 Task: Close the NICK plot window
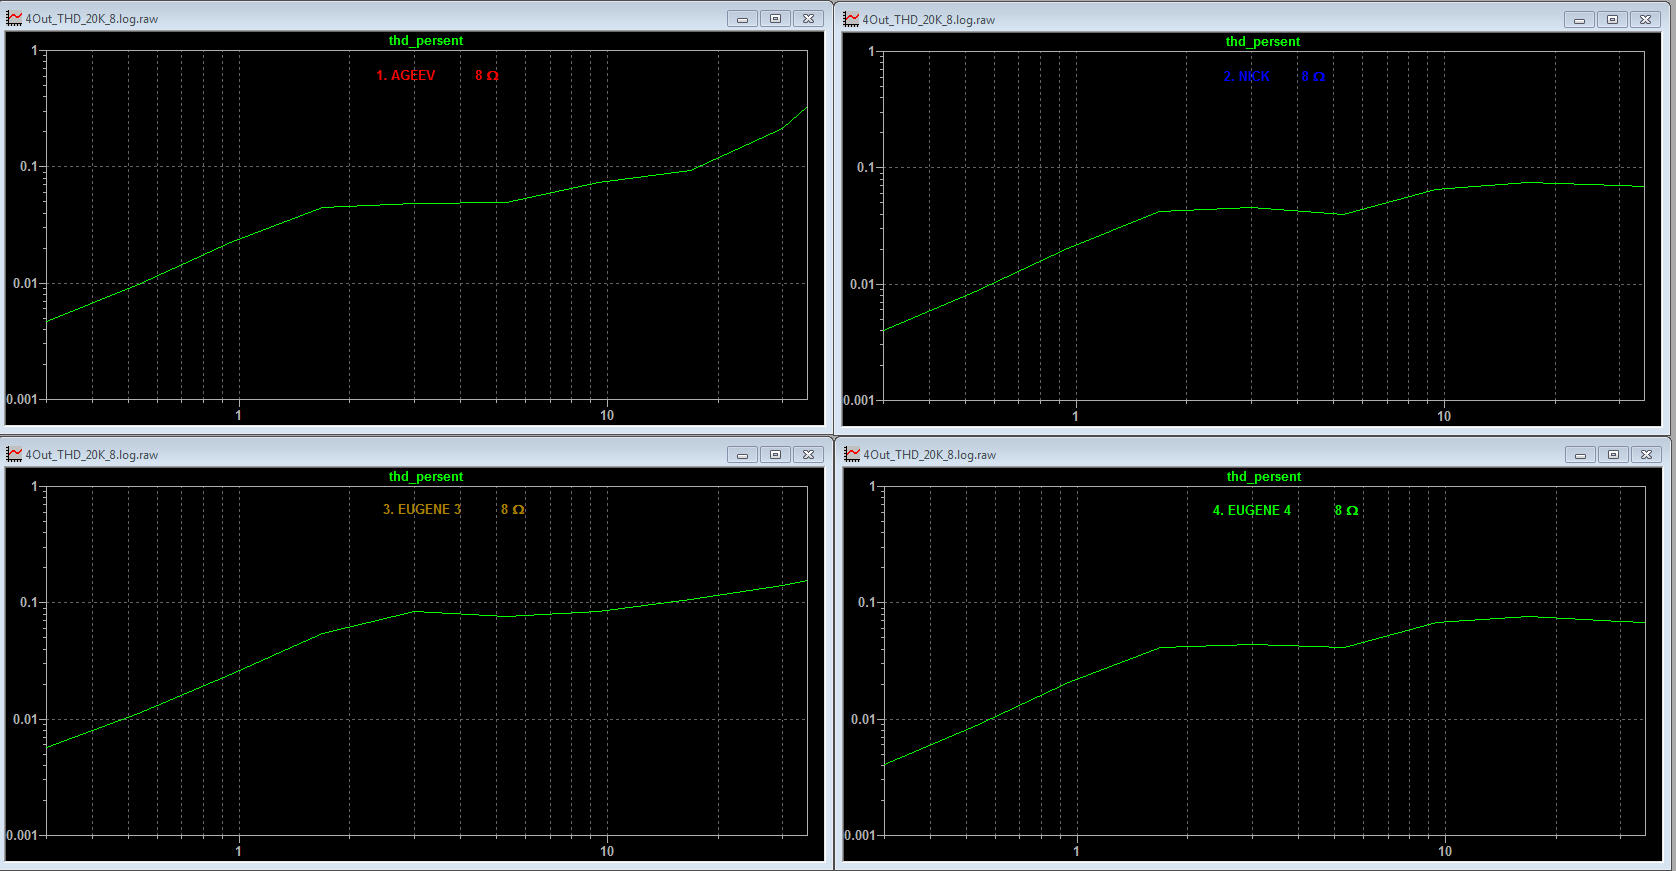pyautogui.click(x=1645, y=20)
